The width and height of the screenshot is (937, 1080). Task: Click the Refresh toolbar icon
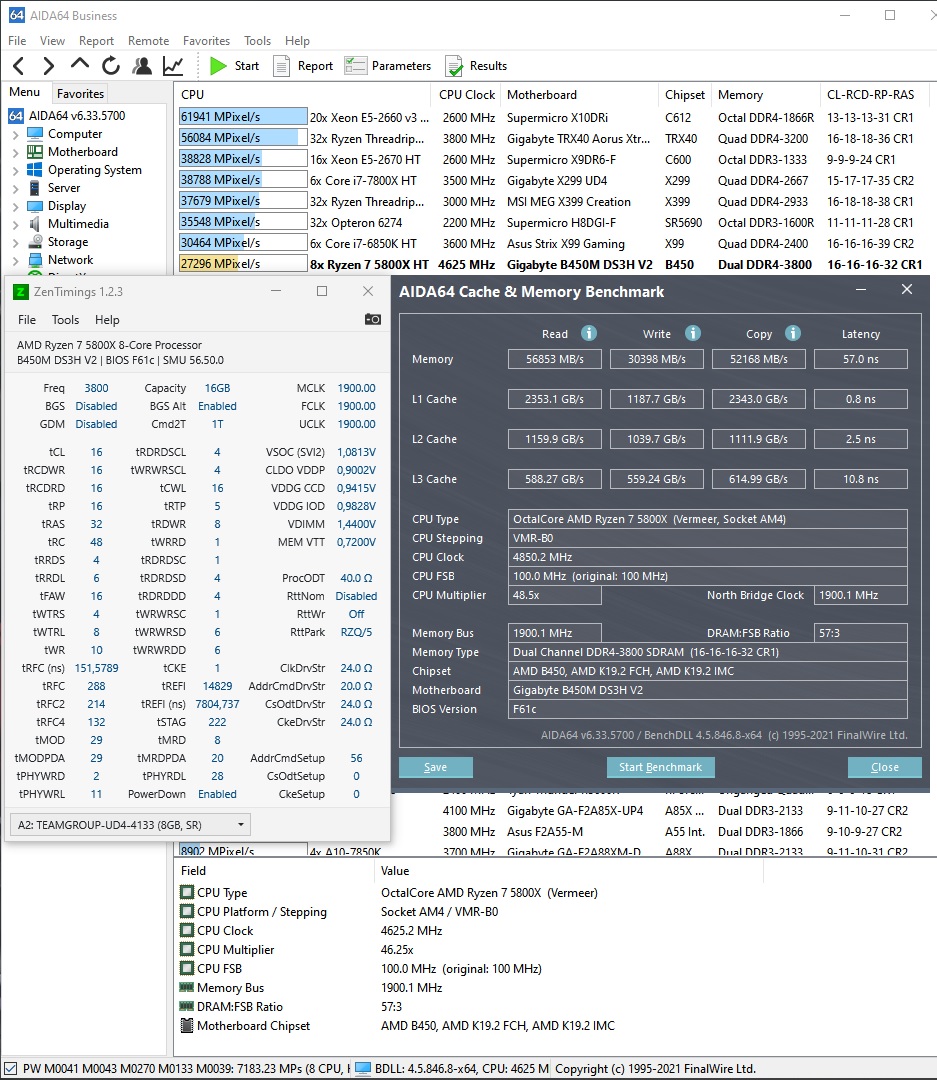110,66
